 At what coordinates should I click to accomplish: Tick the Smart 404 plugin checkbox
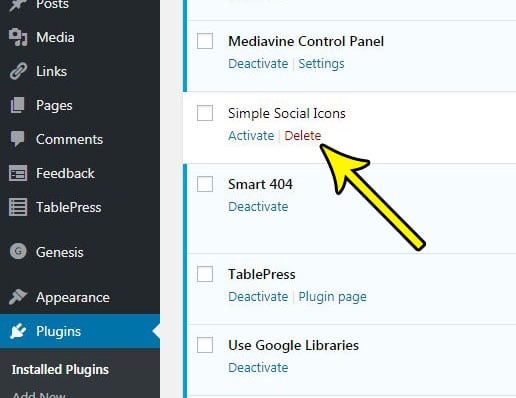click(x=205, y=184)
